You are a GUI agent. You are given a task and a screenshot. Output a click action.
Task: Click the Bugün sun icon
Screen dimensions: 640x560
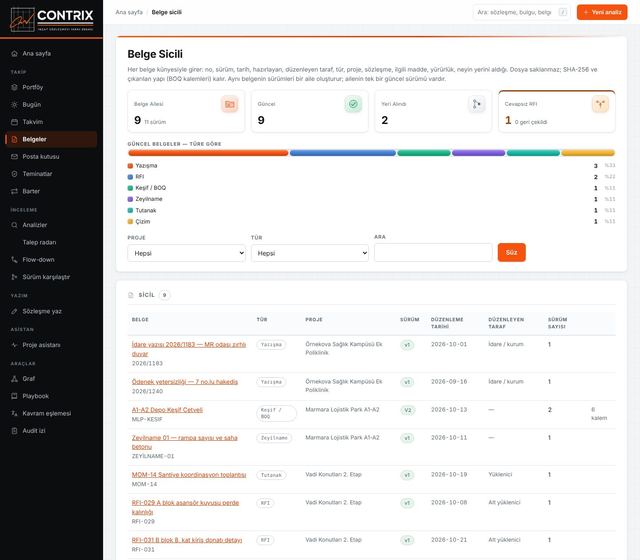14,104
